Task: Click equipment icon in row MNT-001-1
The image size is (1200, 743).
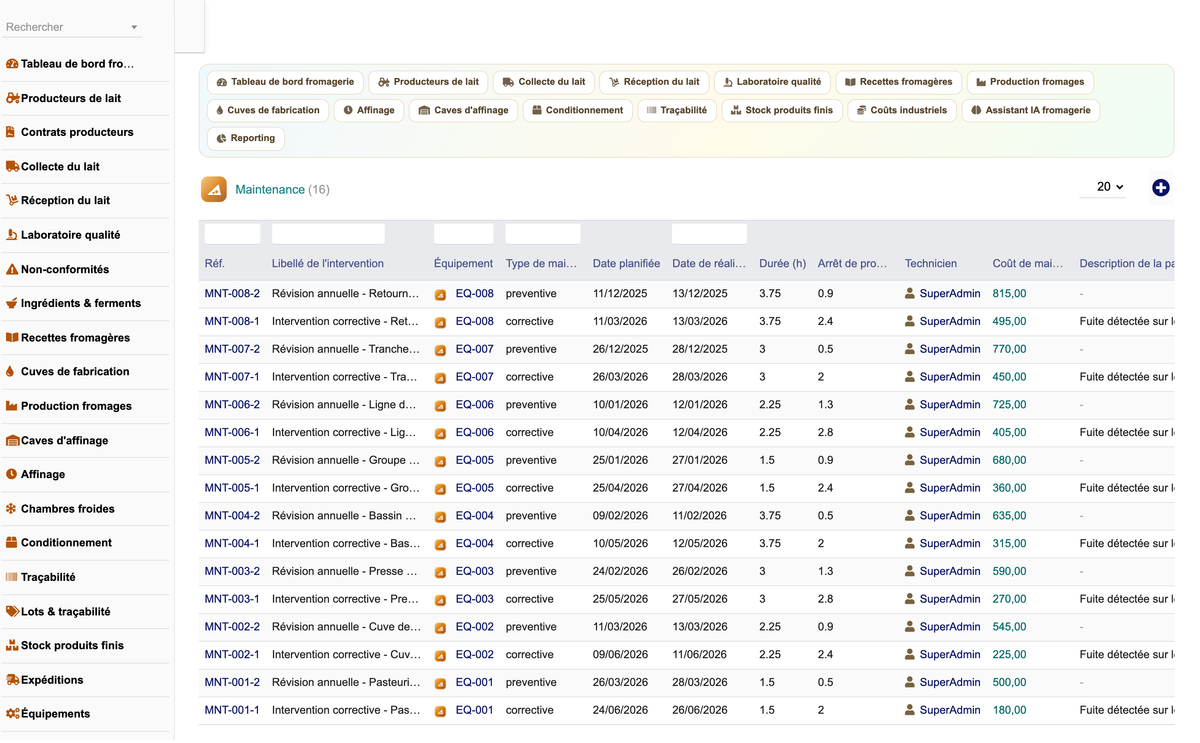Action: (x=440, y=711)
